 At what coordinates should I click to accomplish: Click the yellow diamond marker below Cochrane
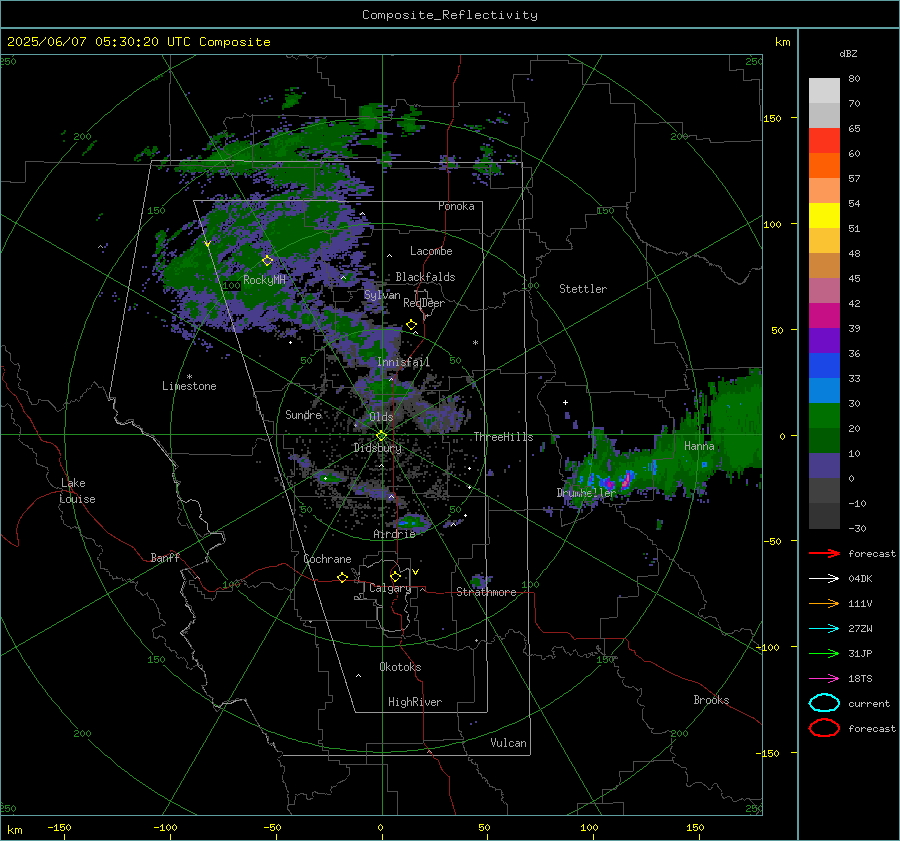click(x=342, y=577)
